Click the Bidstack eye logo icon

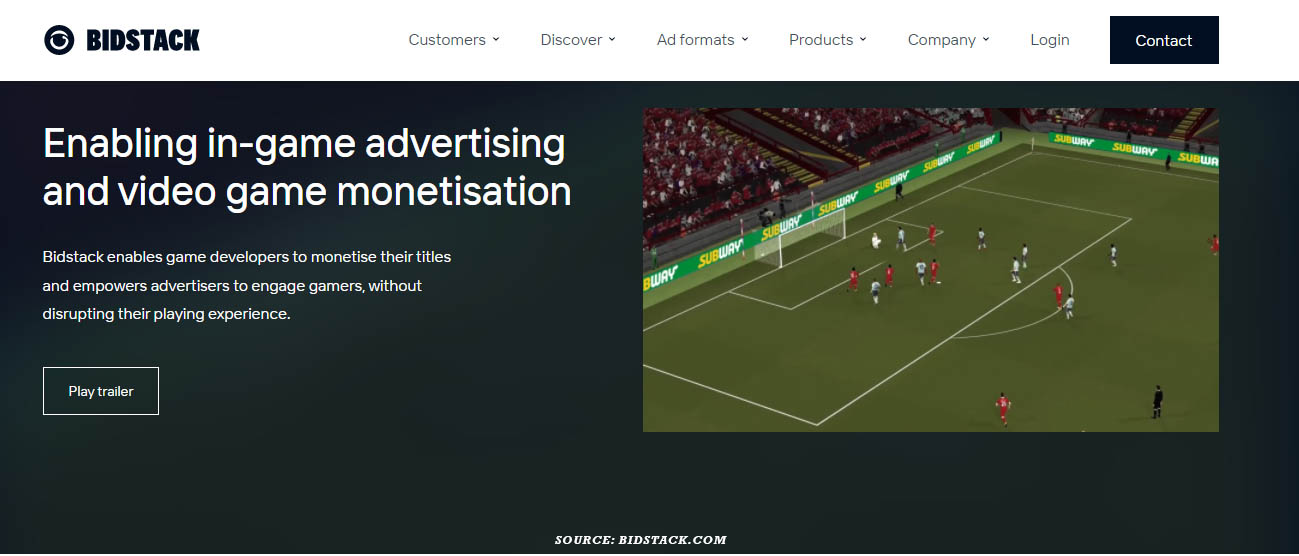pyautogui.click(x=59, y=40)
